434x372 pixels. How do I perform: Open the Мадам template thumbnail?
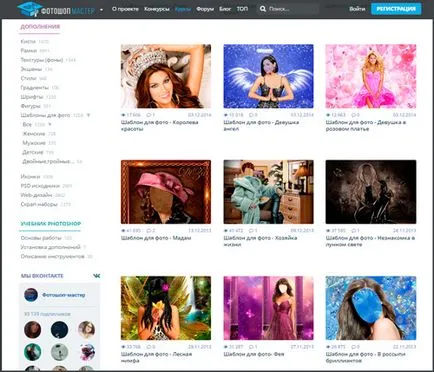point(166,192)
